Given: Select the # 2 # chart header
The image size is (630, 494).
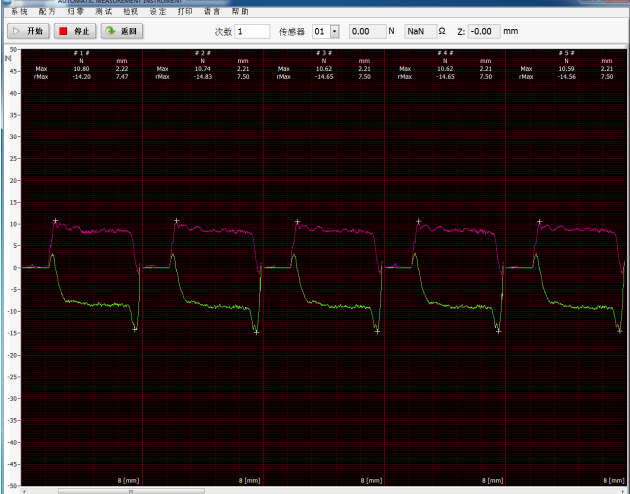Looking at the screenshot, I should 203,53.
